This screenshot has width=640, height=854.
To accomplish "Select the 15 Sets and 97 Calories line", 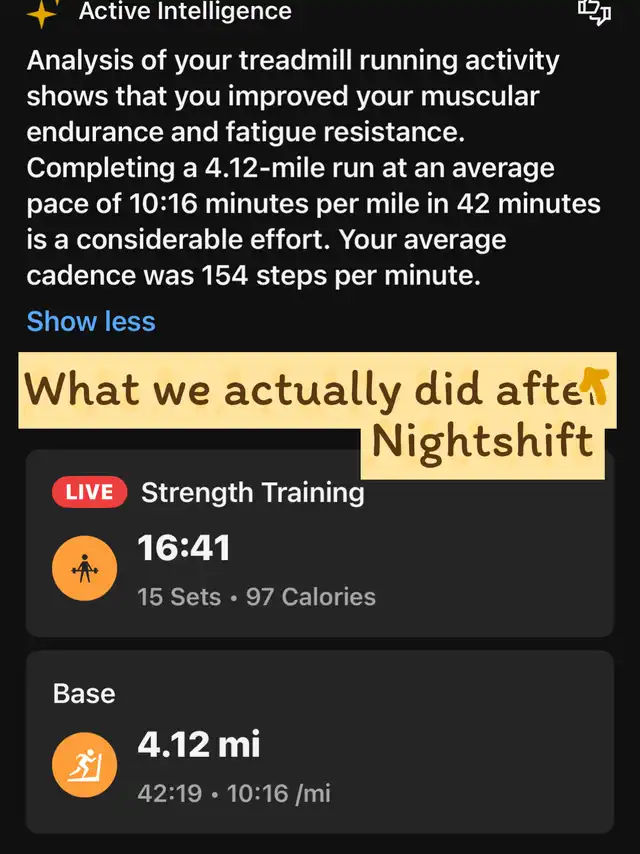I will tap(256, 597).
